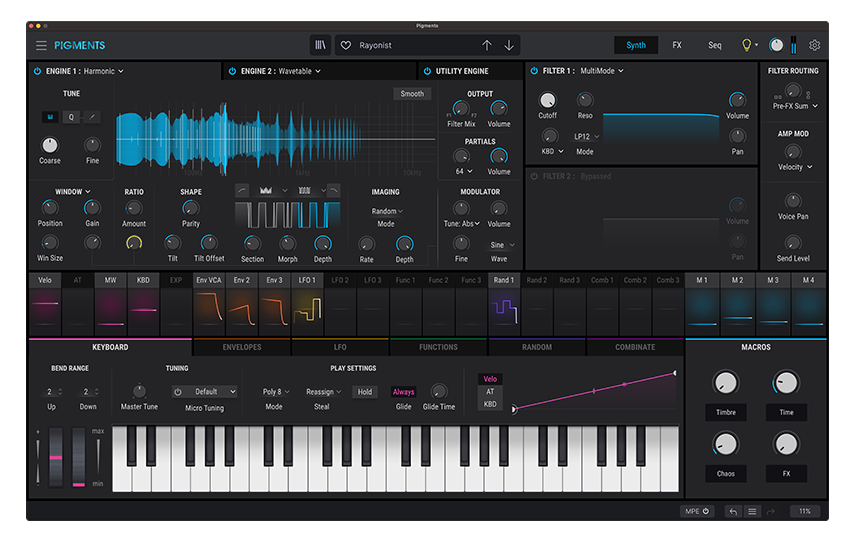The width and height of the screenshot is (857, 546).
Task: Adjust the Cutoff knob in Filter 1
Action: click(547, 100)
